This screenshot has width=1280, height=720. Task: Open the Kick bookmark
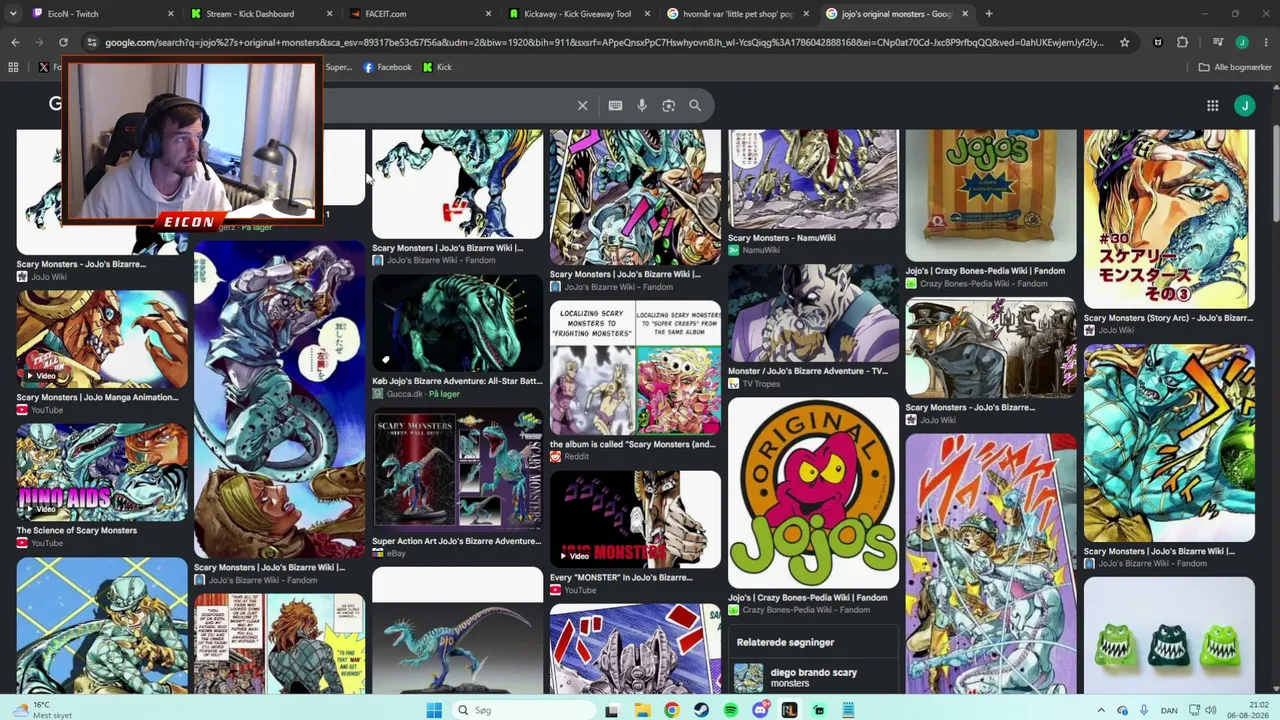point(437,67)
